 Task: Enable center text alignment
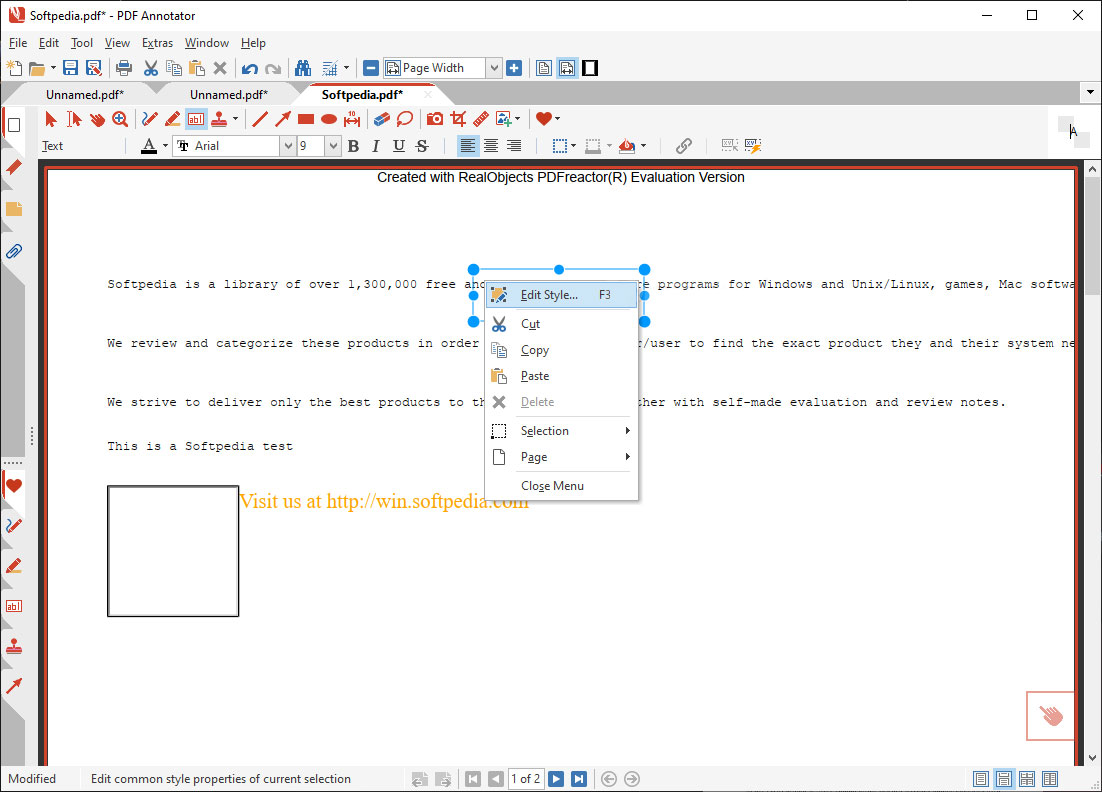point(491,146)
